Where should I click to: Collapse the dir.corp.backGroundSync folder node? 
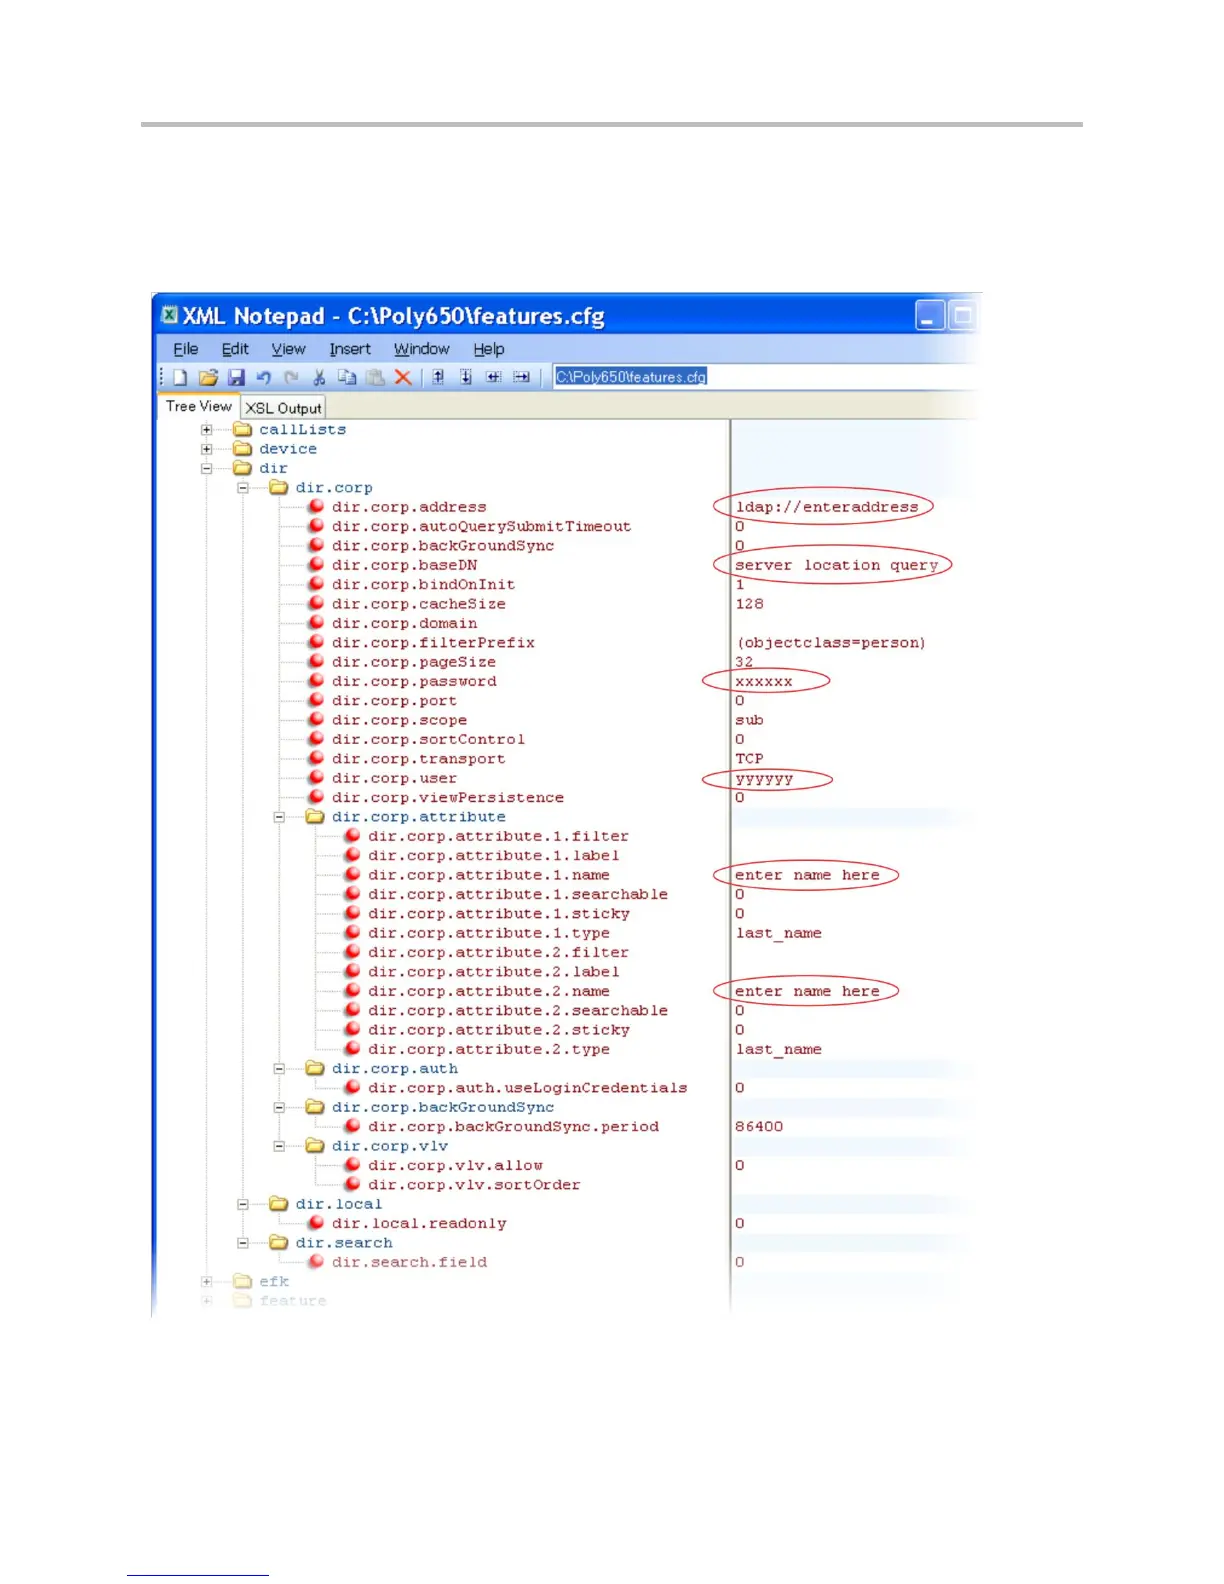tap(280, 1107)
